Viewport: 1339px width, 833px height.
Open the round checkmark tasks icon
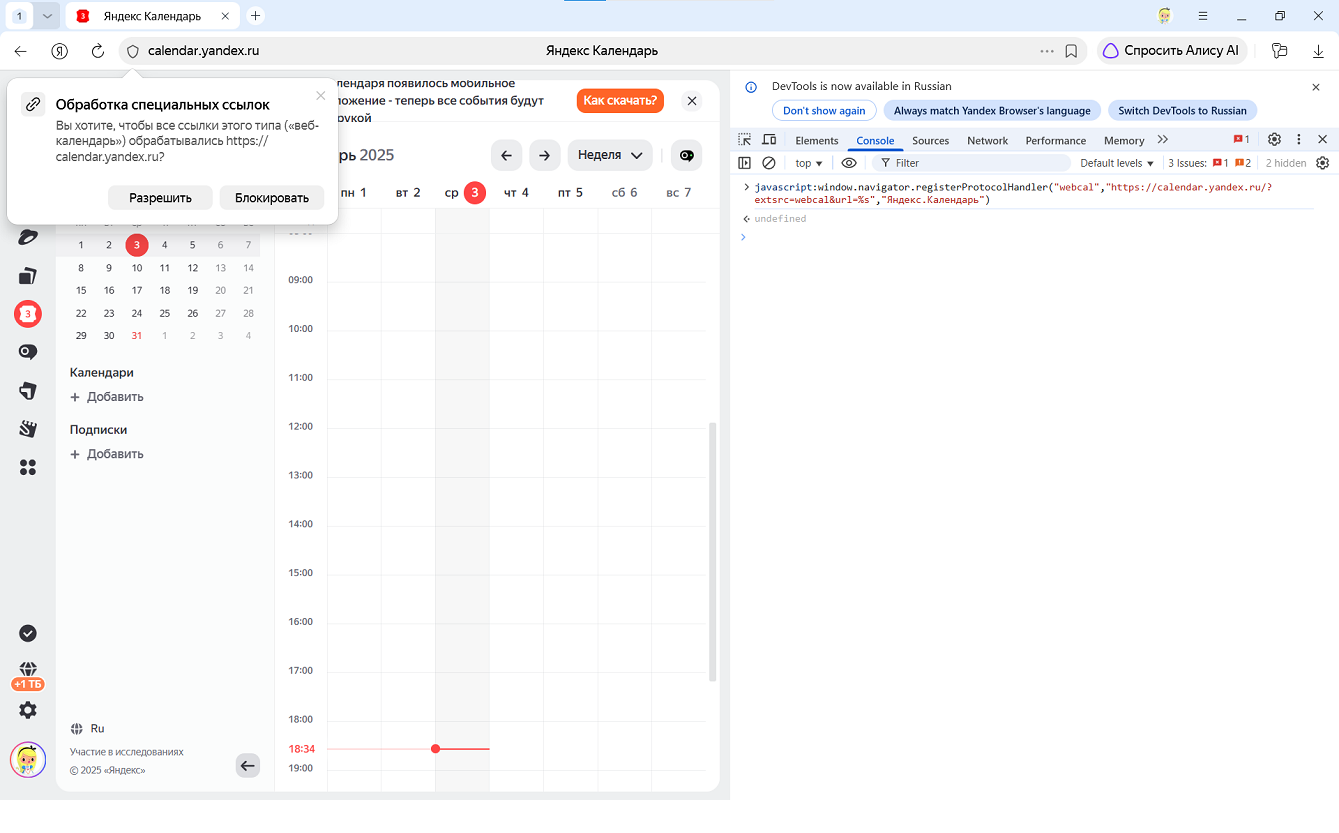28,633
